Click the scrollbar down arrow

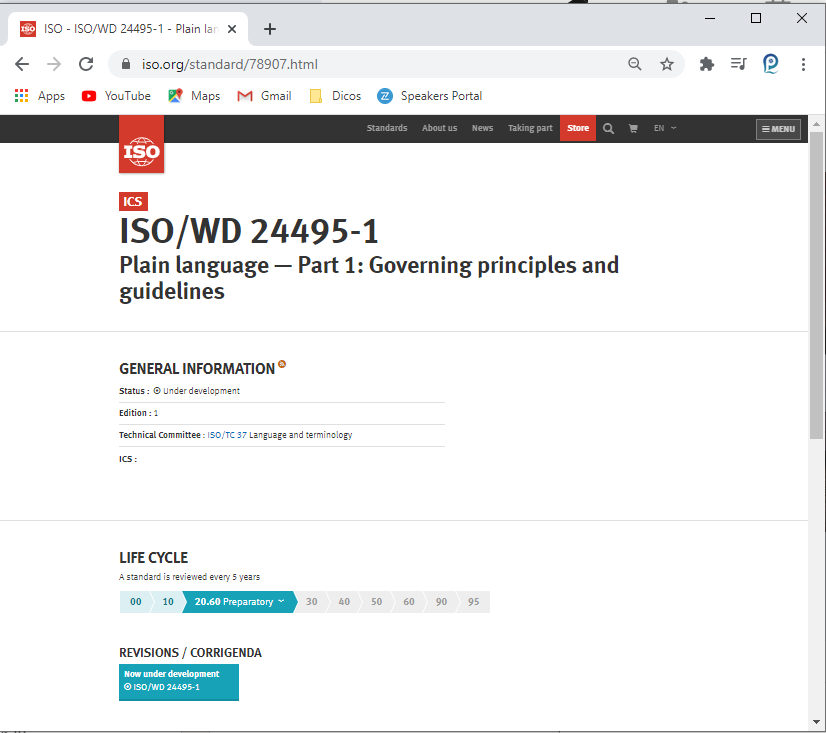[x=816, y=722]
